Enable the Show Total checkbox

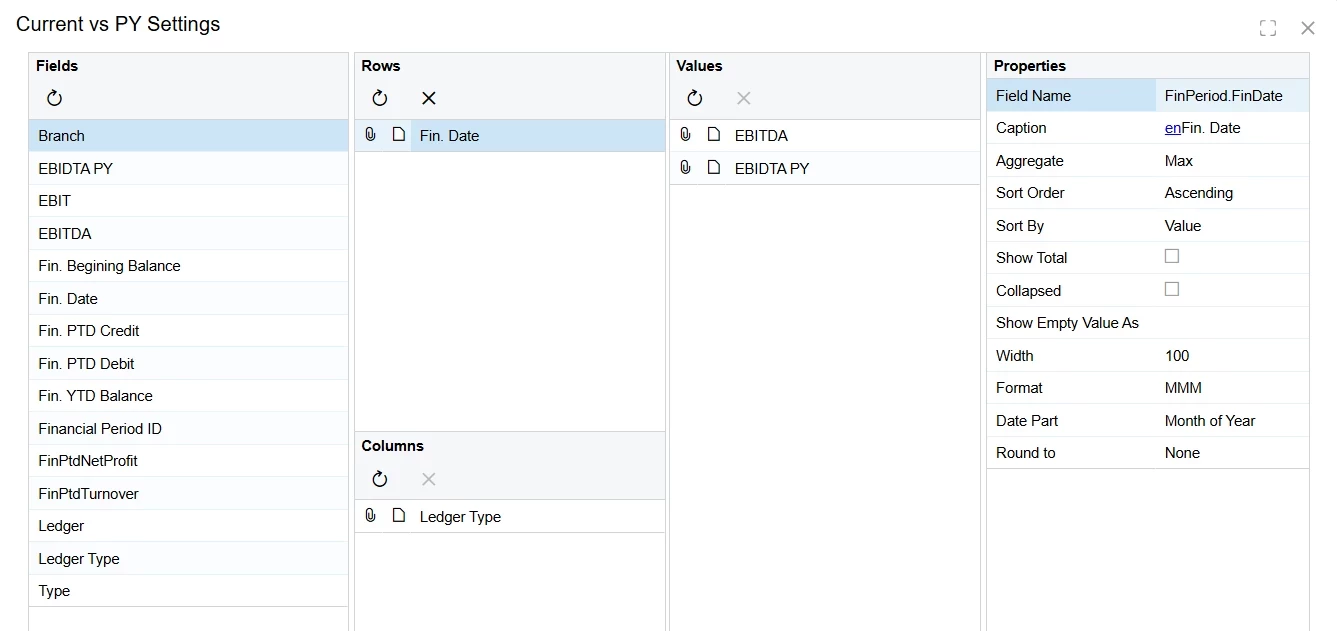coord(1172,256)
